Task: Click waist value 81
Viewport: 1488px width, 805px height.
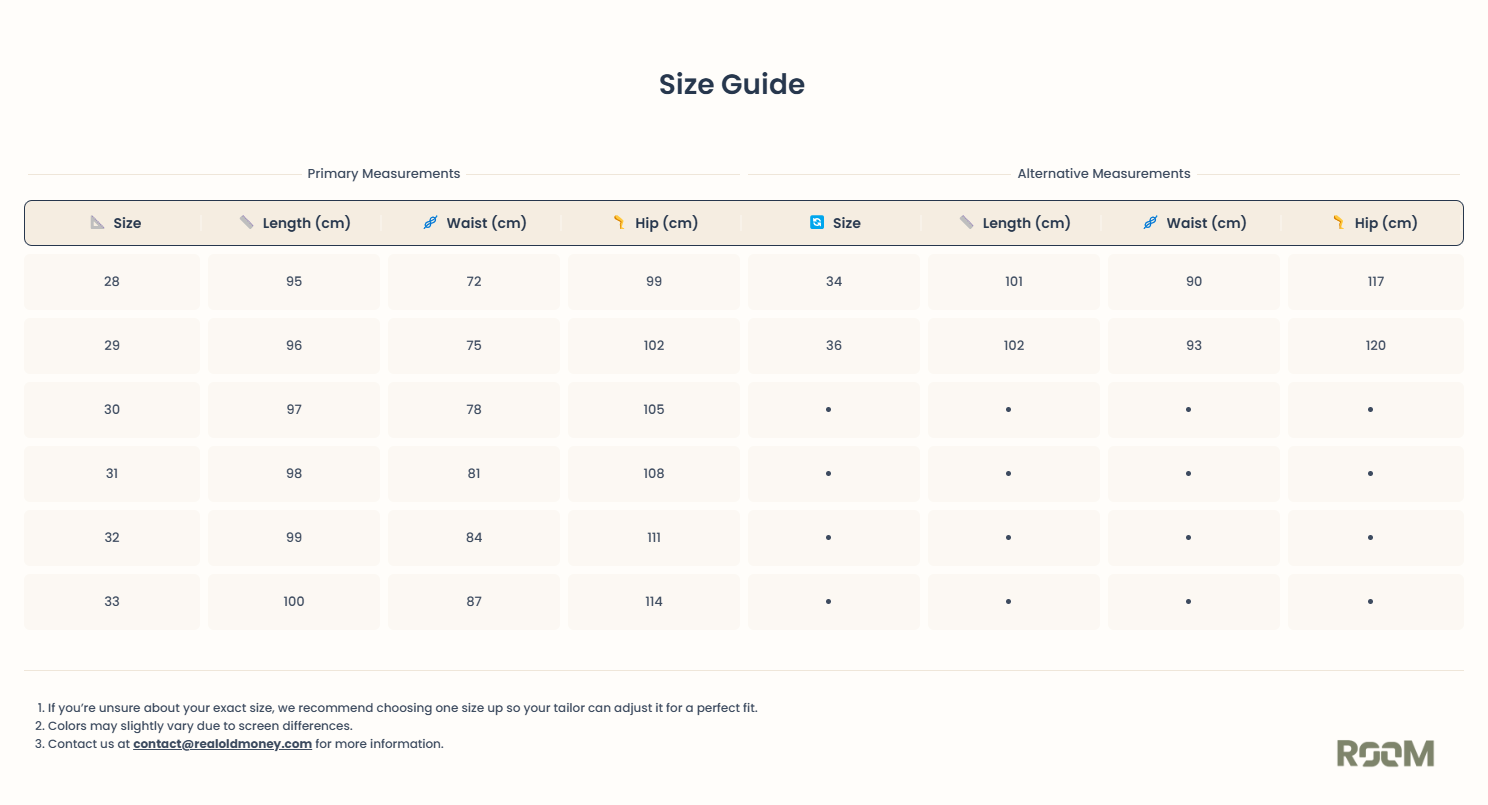Action: (474, 474)
